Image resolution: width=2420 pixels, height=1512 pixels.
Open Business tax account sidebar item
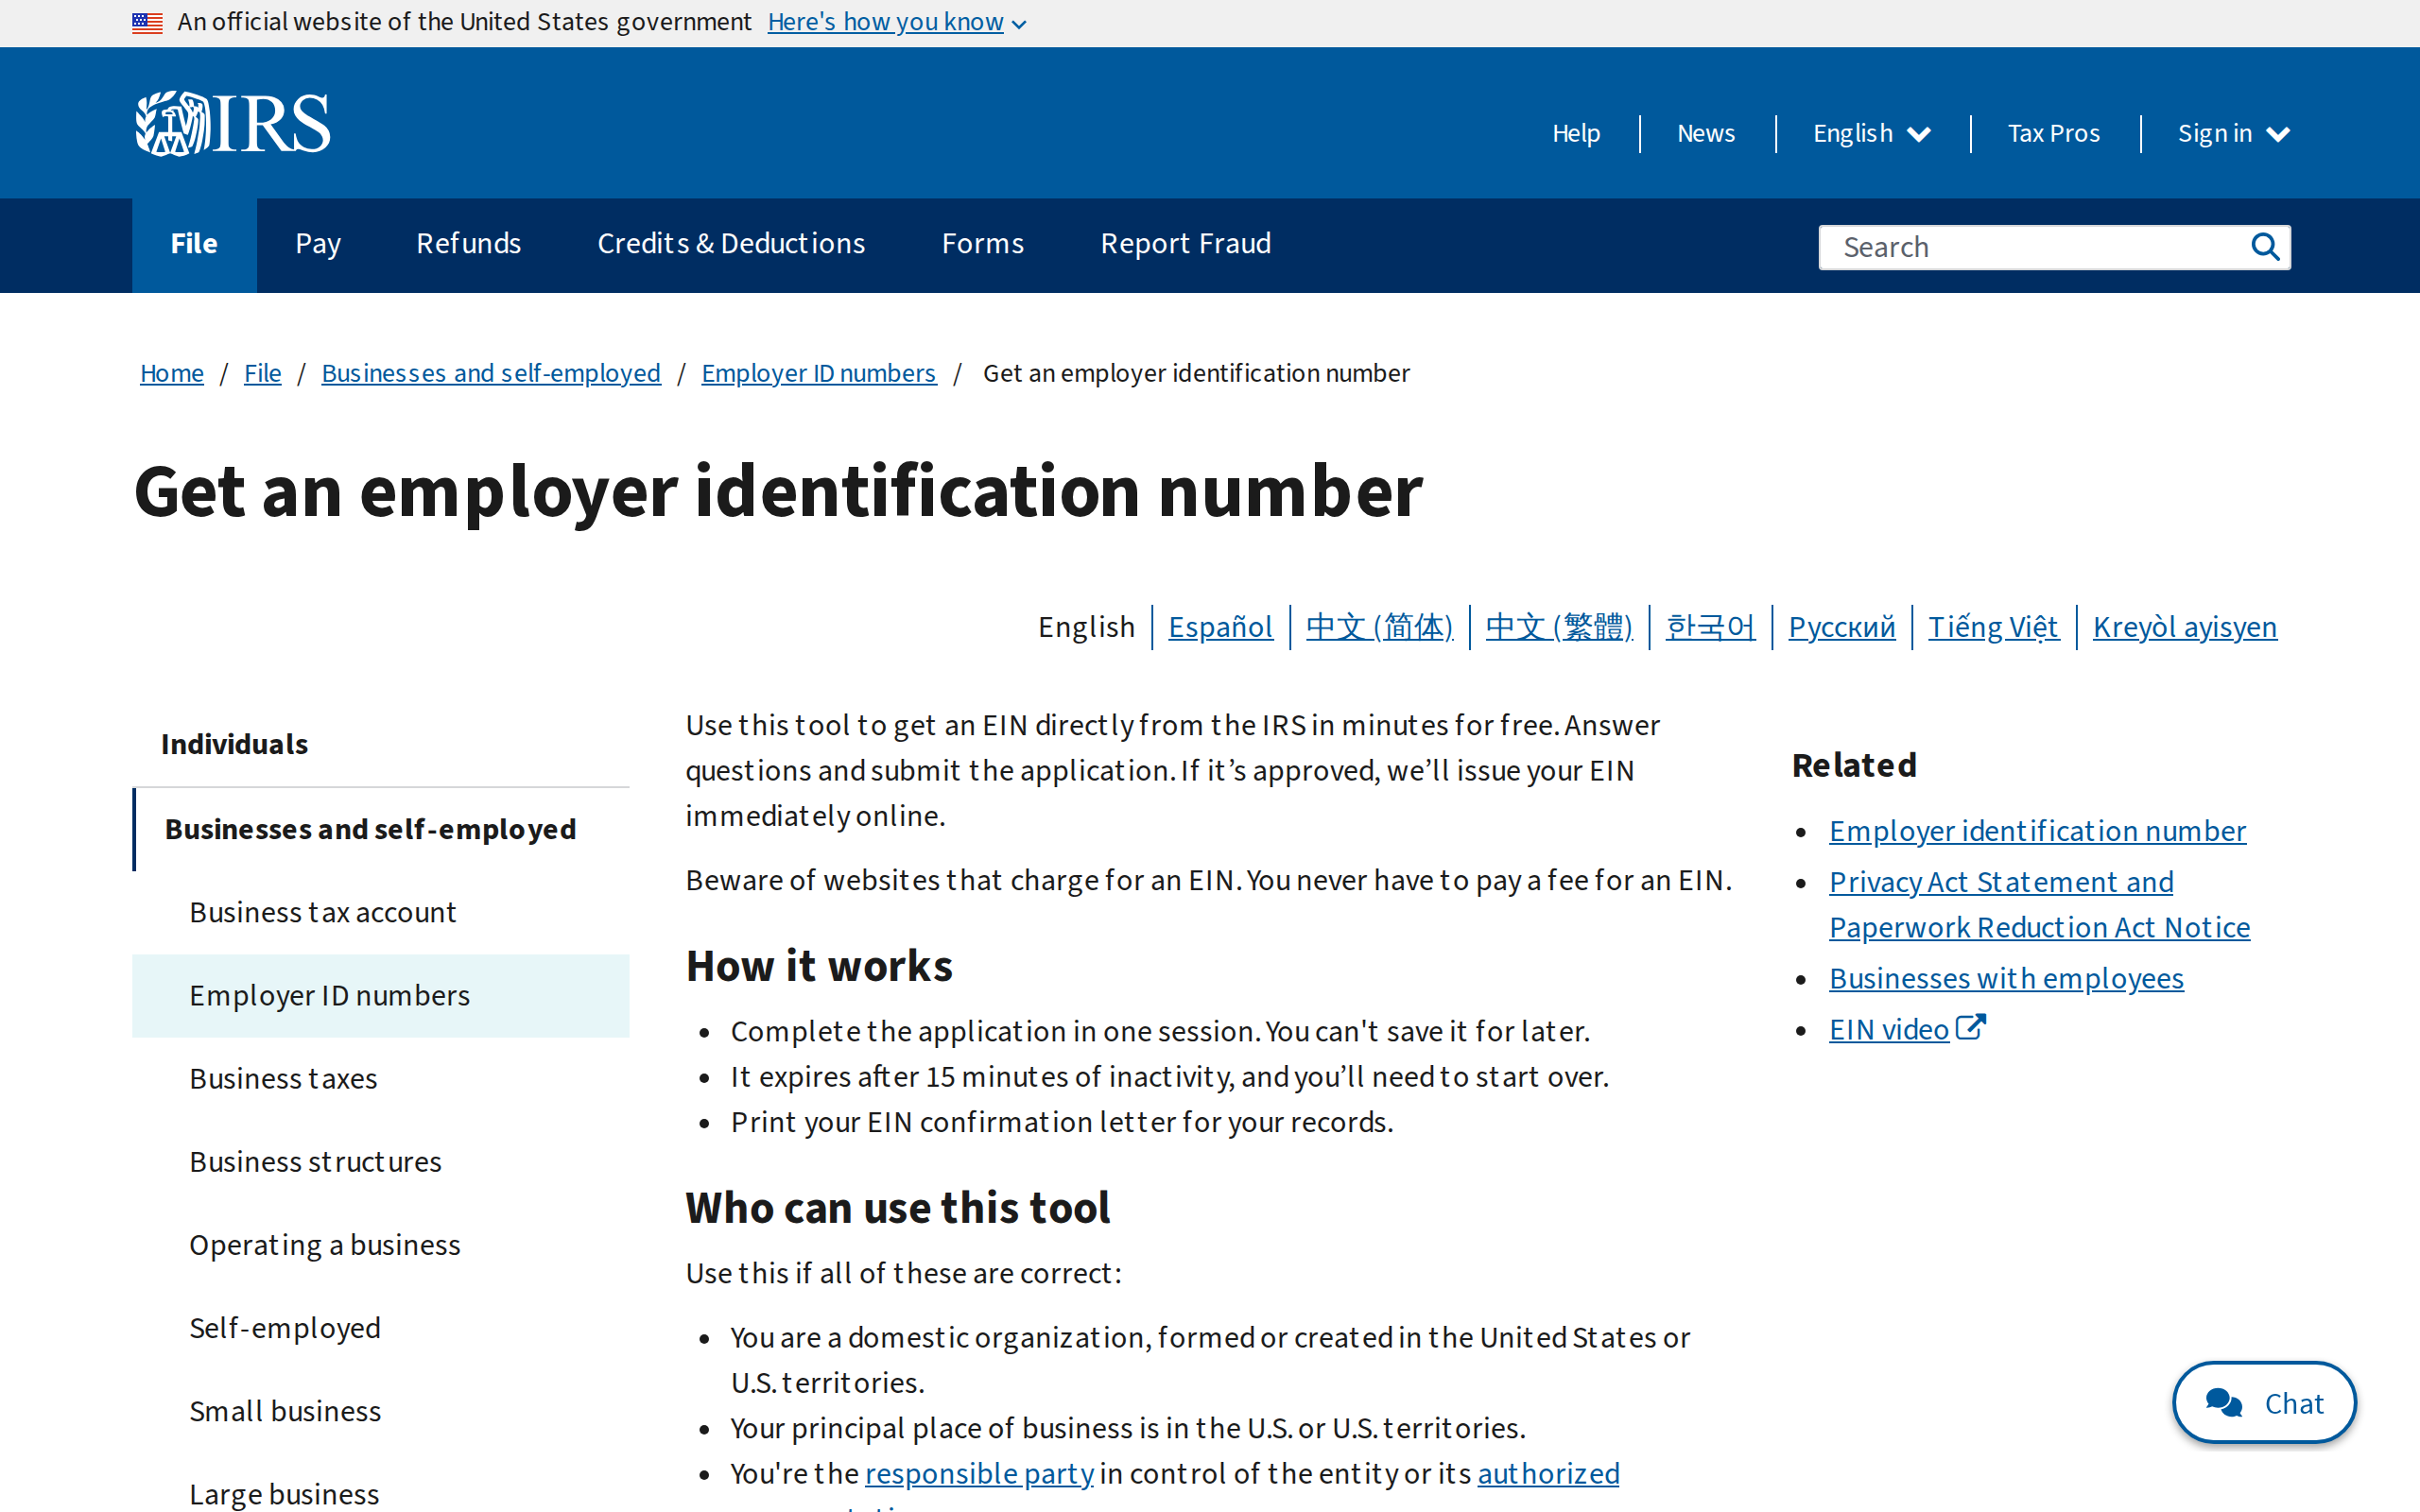coord(381,912)
